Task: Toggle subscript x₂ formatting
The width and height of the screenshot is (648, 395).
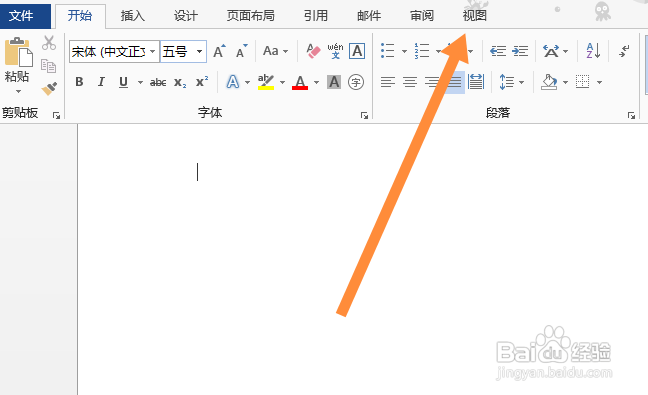Action: pyautogui.click(x=180, y=83)
